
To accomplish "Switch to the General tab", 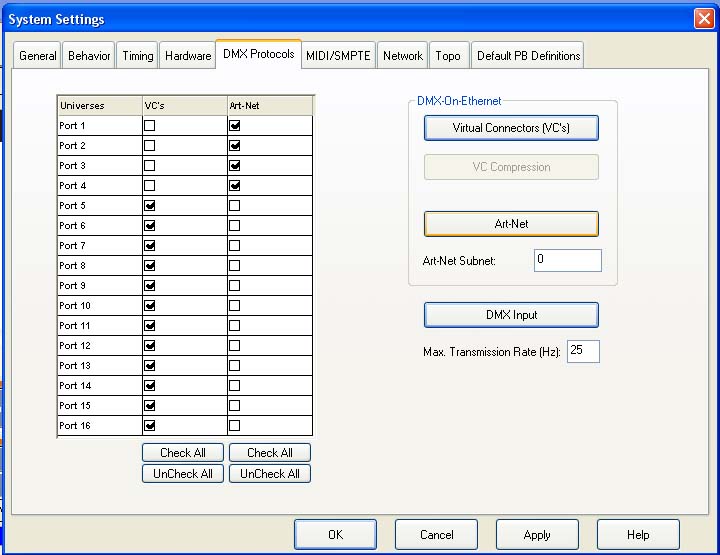I will (37, 56).
